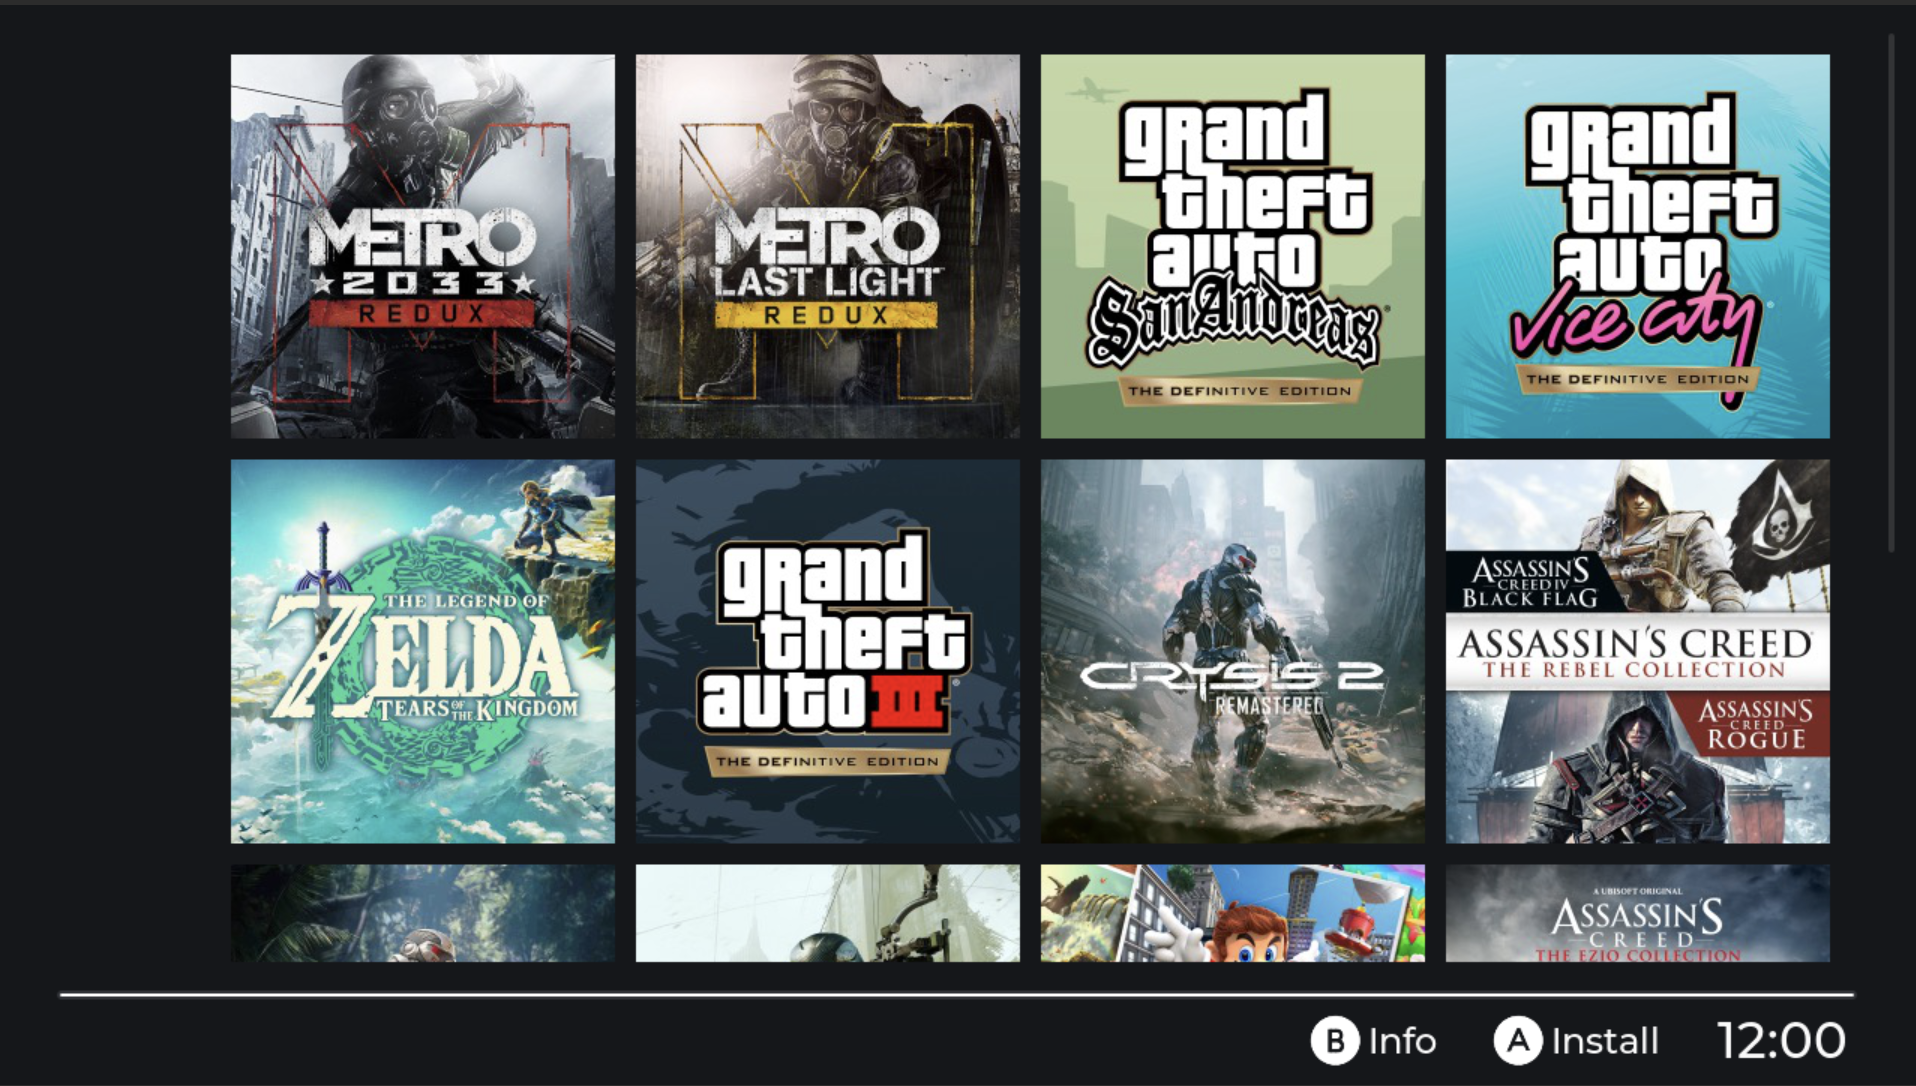Click the 12:00 clock display
Viewport: 1916px width, 1086px height.
coord(1781,1041)
